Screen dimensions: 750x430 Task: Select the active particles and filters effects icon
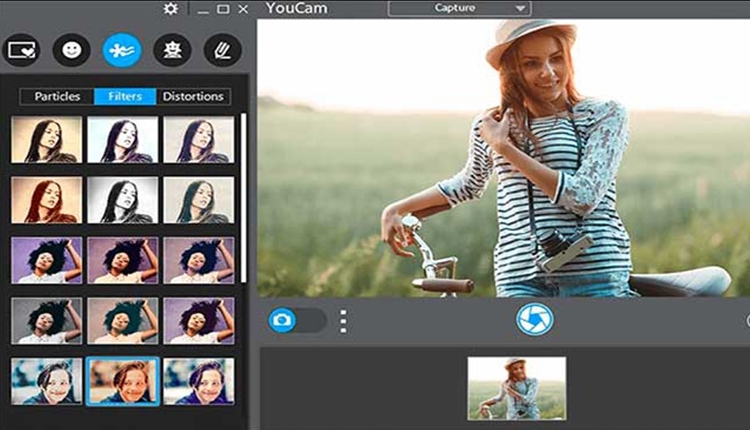(122, 50)
